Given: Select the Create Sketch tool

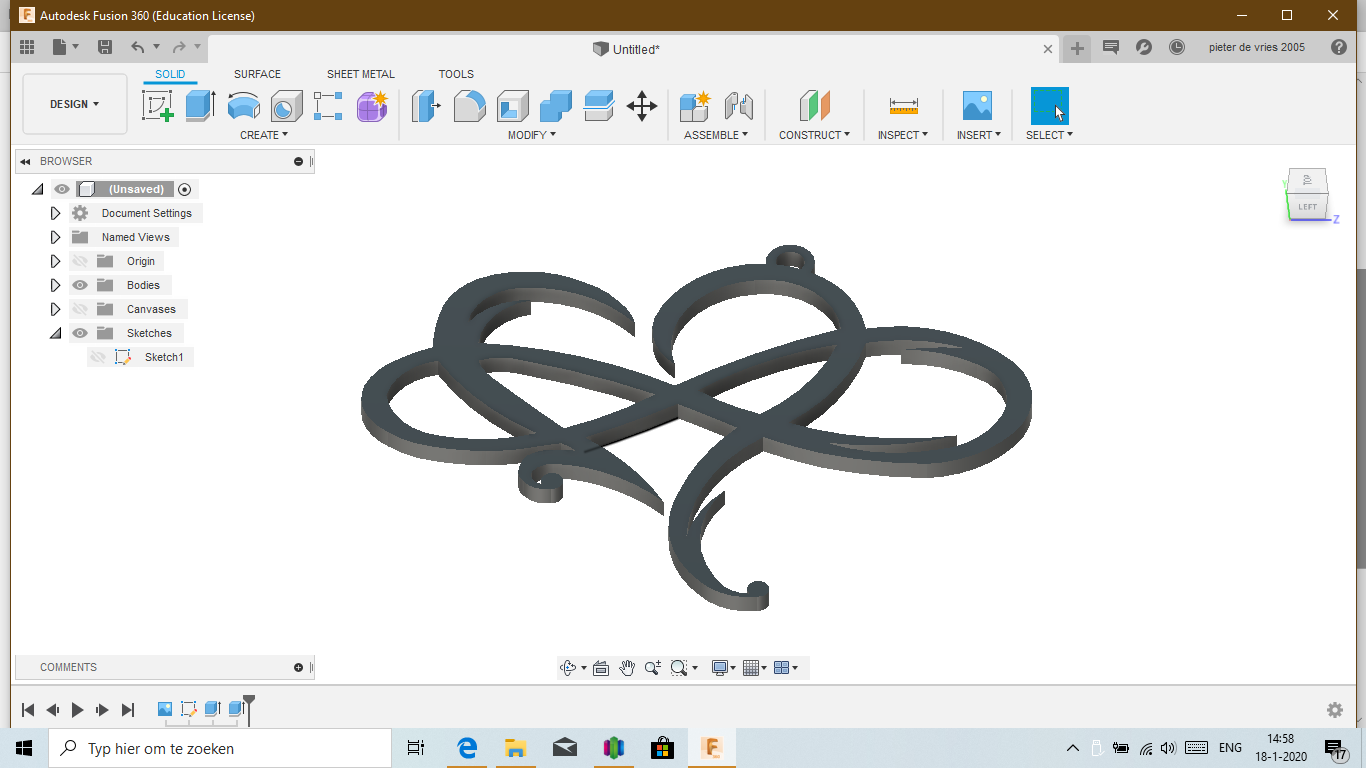Looking at the screenshot, I should click(157, 106).
